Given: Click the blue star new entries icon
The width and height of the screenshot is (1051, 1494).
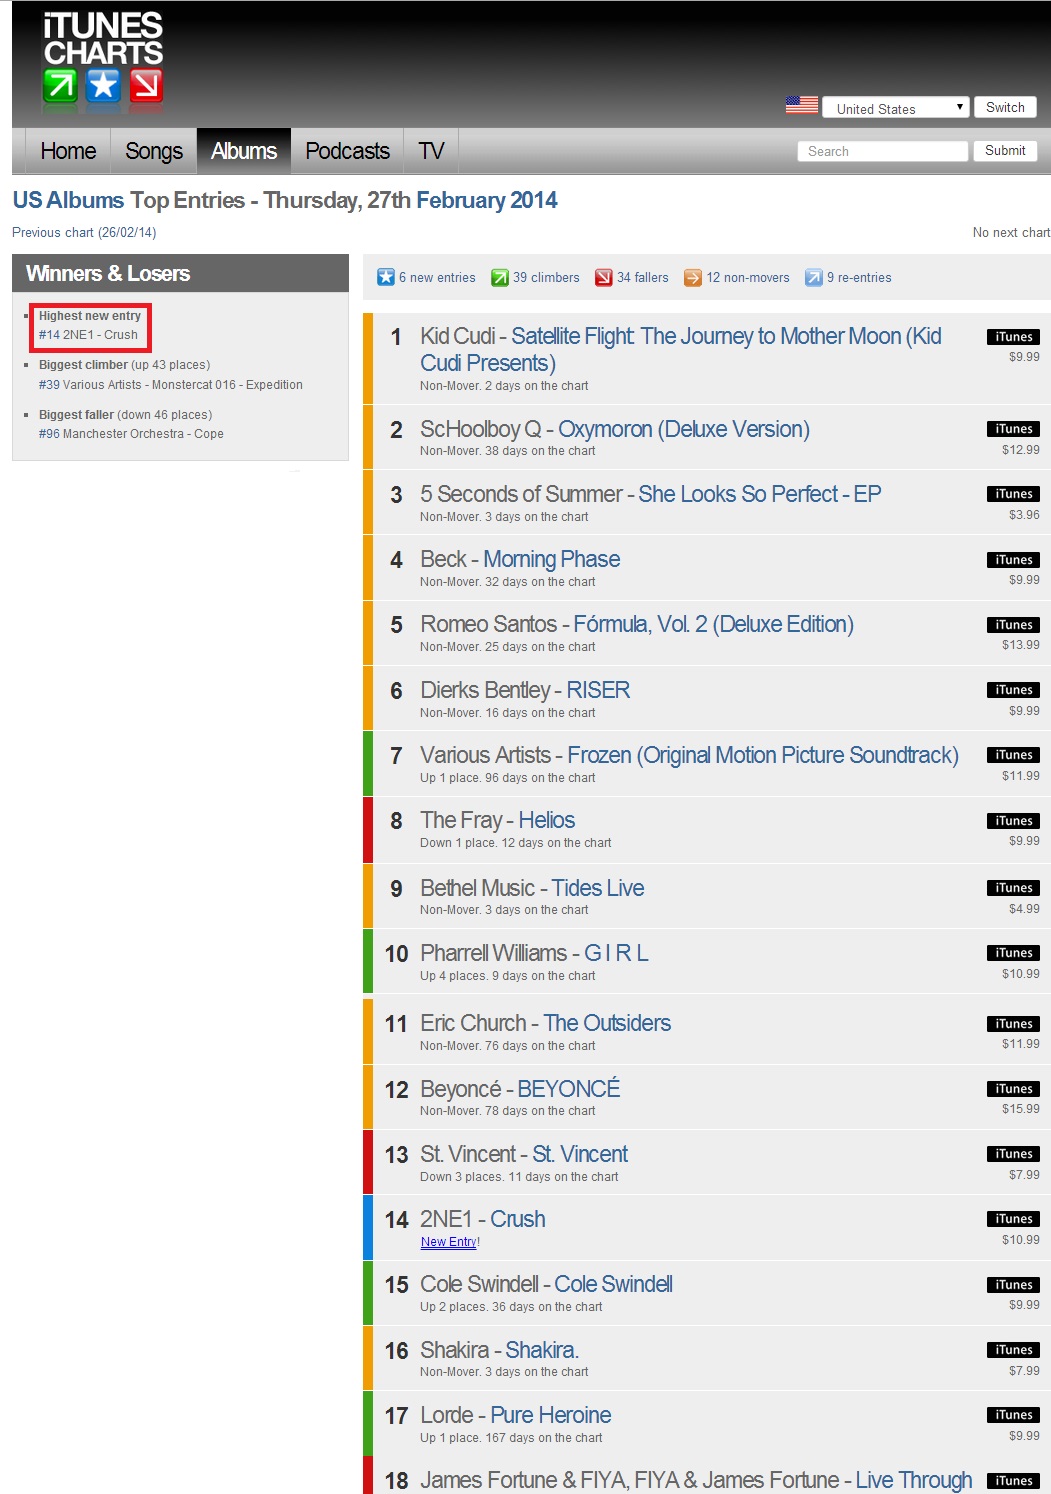Looking at the screenshot, I should (x=385, y=277).
